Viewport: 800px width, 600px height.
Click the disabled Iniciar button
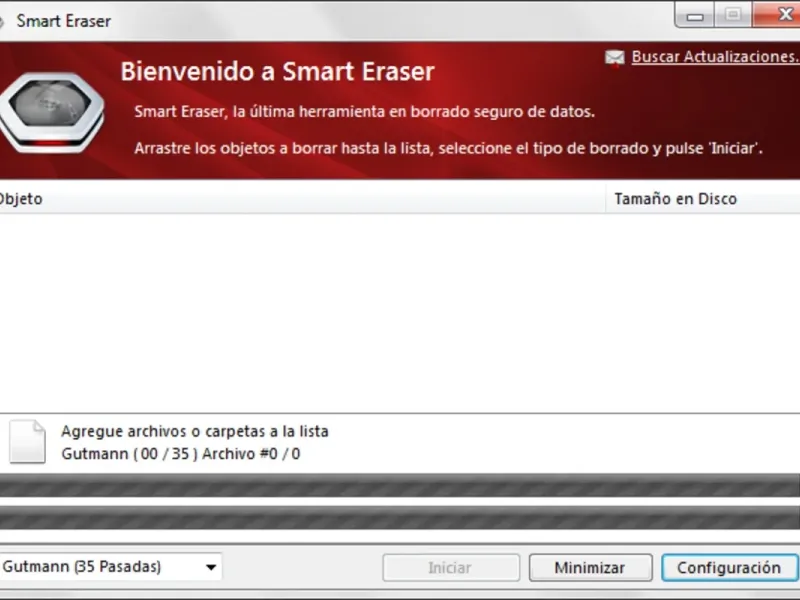click(x=451, y=567)
